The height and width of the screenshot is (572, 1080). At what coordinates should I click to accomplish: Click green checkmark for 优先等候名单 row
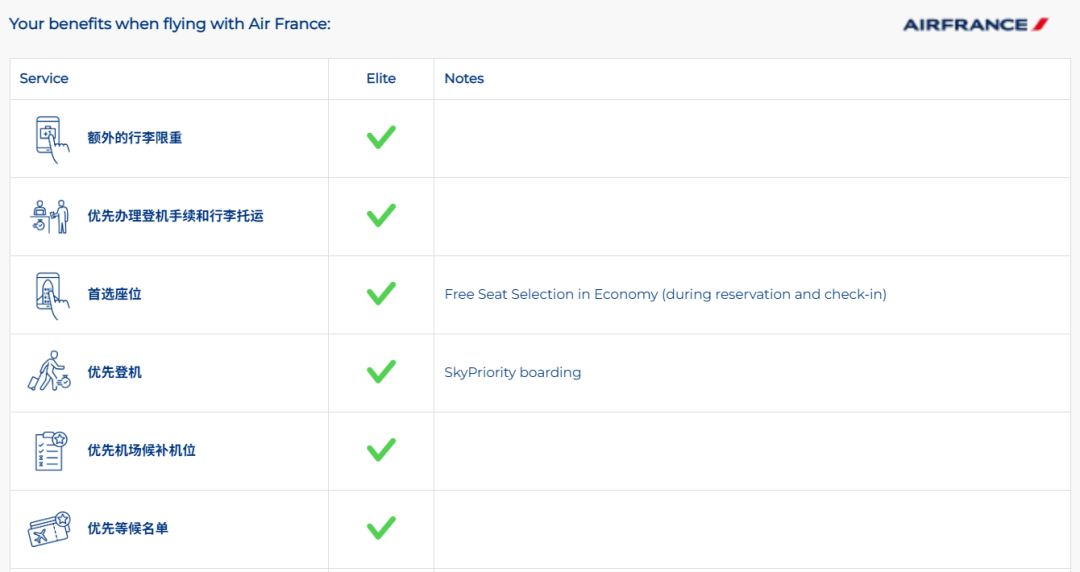381,528
